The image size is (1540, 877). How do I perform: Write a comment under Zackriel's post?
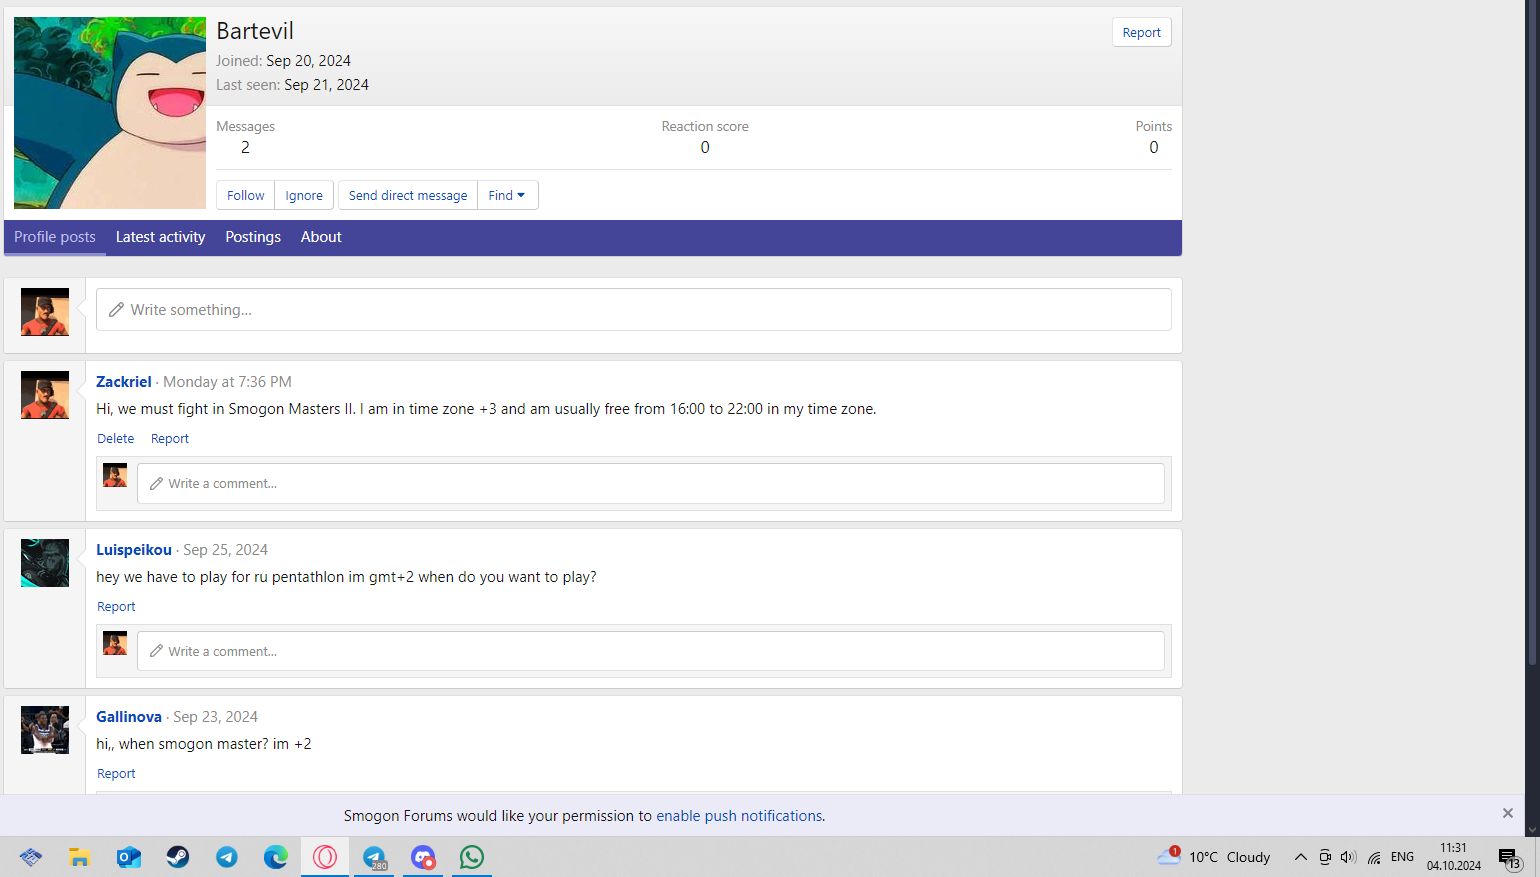pyautogui.click(x=651, y=484)
